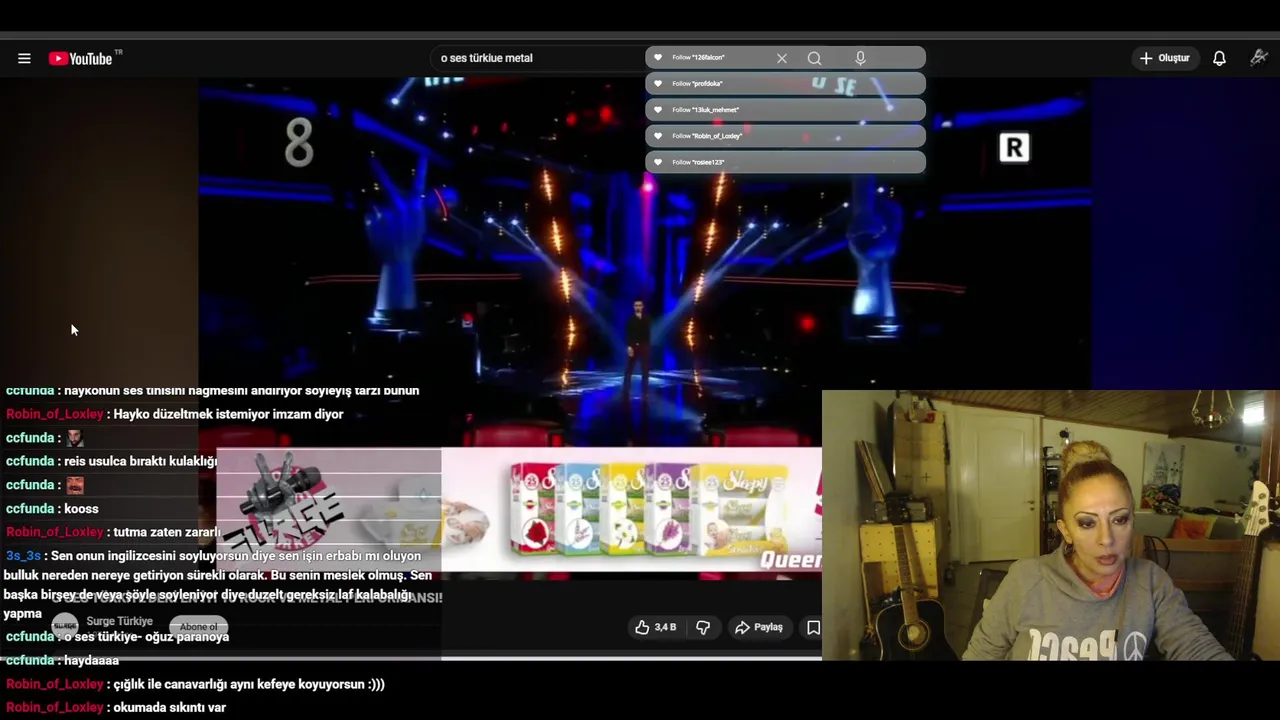1280x720 pixels.
Task: Run search with the magnifier icon
Action: 814,58
